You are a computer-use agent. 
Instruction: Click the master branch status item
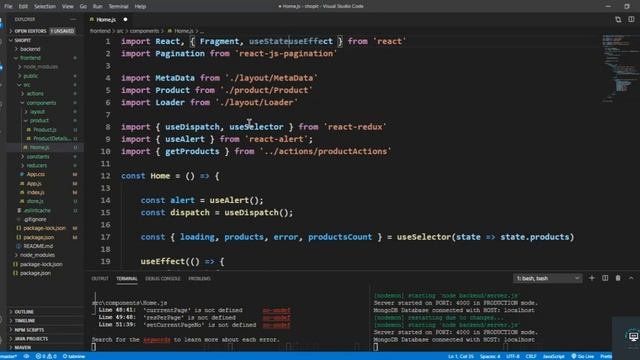[x=9, y=356]
